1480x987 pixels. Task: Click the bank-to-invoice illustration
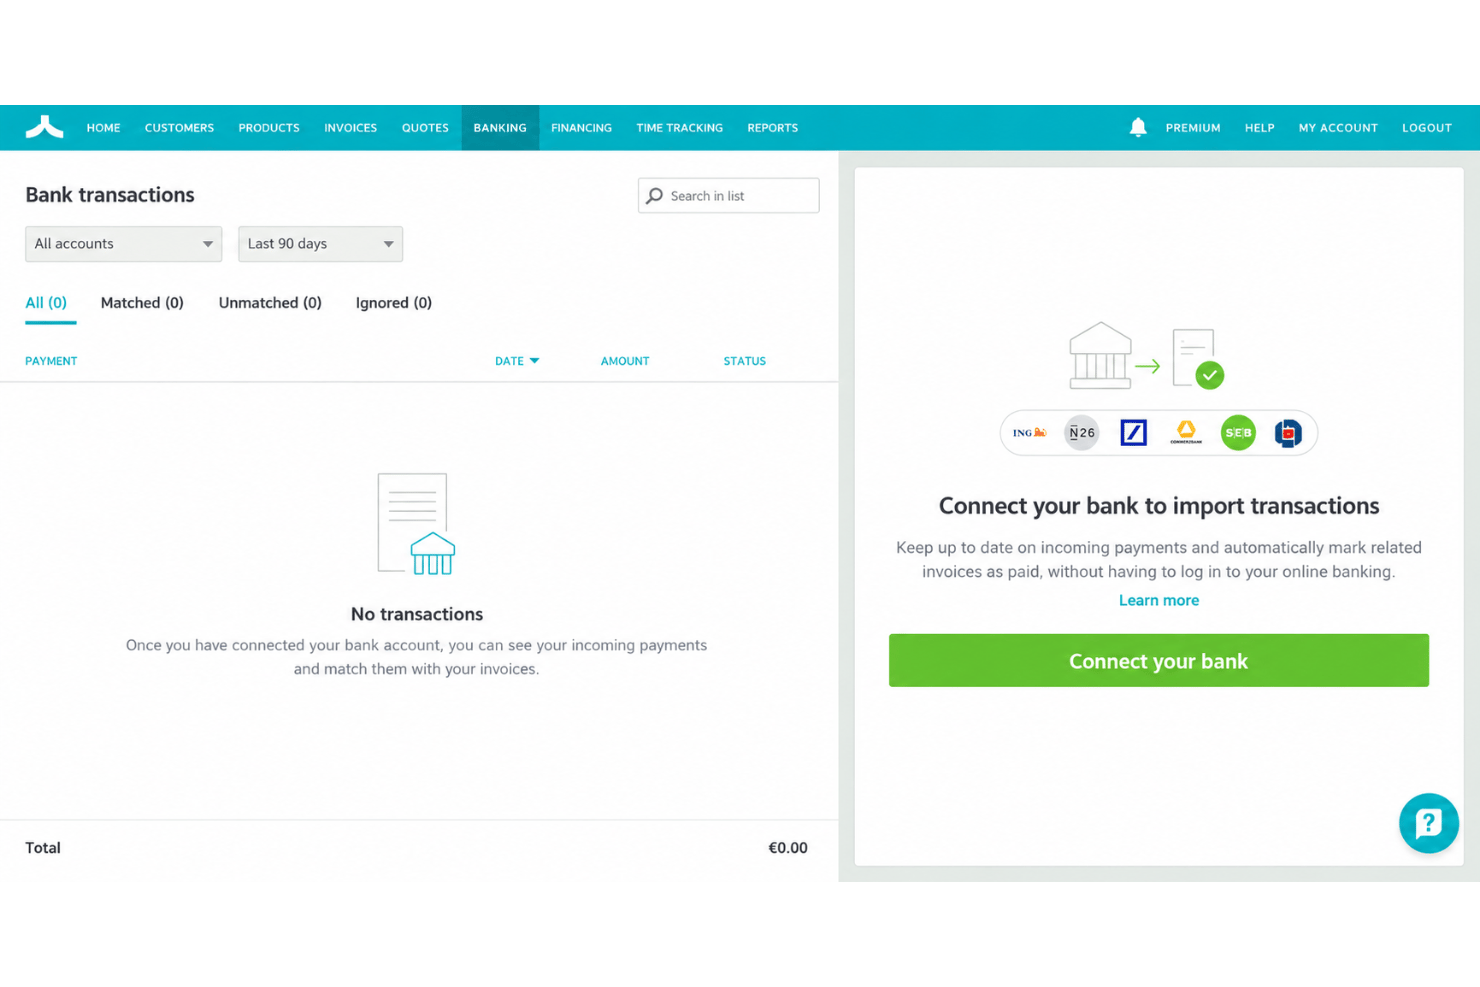[1146, 356]
